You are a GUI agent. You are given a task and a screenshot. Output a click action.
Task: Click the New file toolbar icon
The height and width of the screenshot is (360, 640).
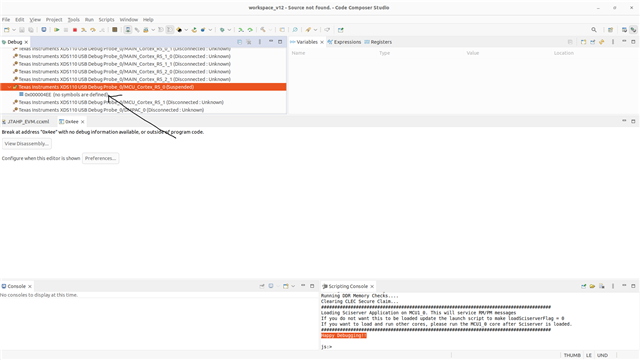(7, 30)
